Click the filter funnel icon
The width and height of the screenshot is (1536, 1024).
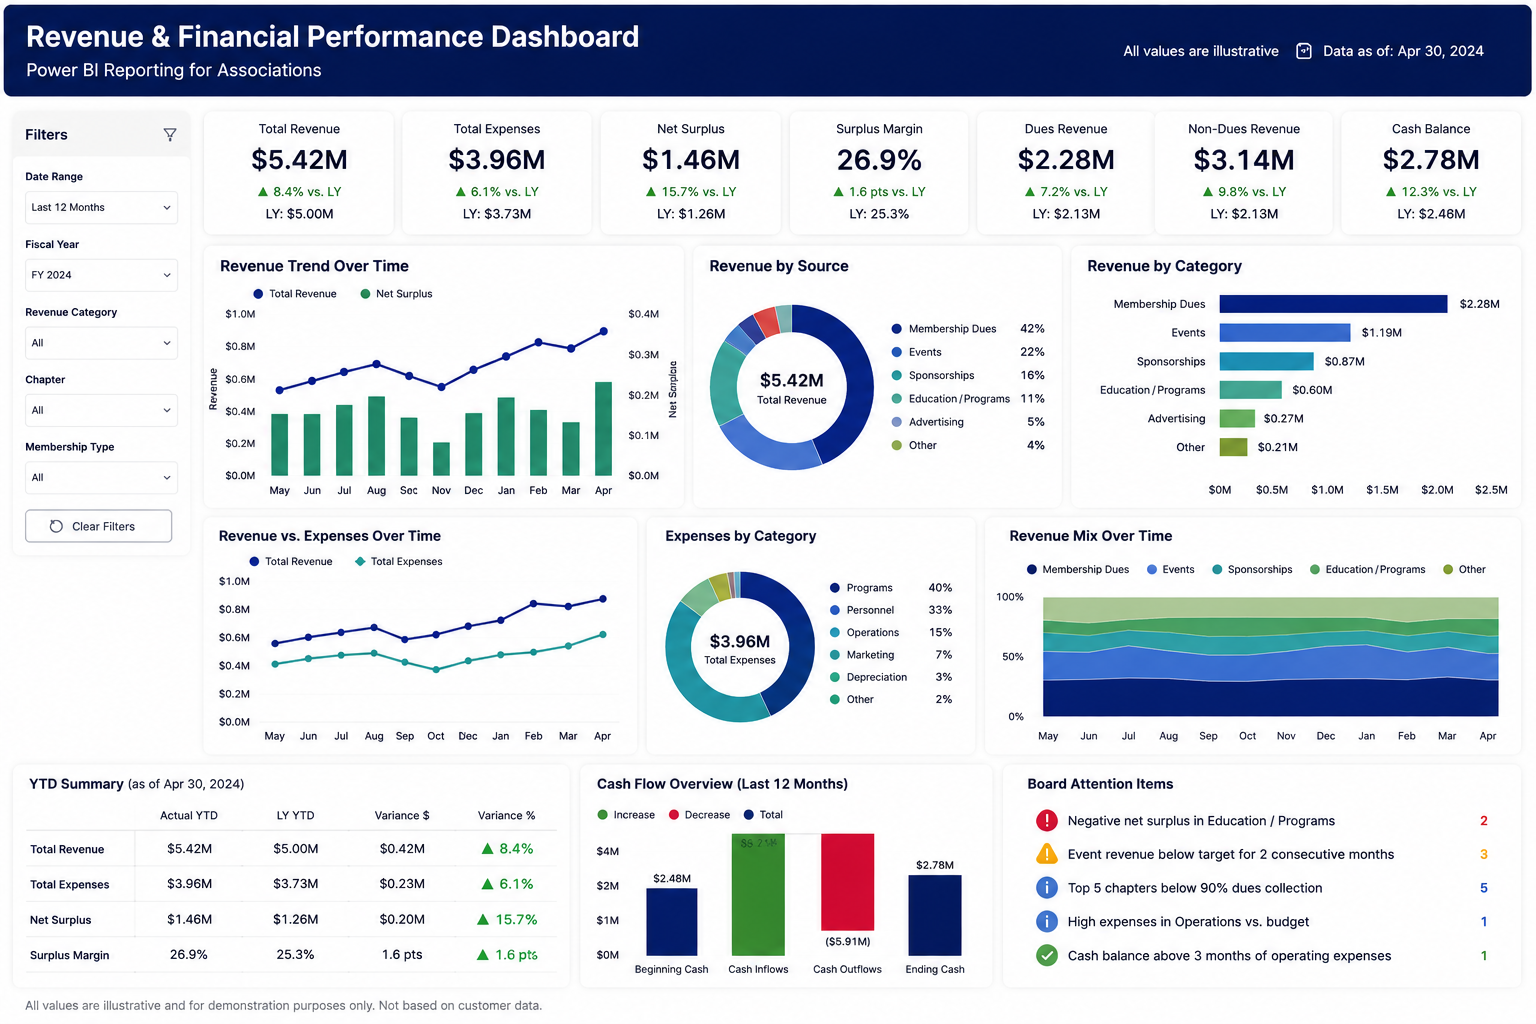point(170,135)
